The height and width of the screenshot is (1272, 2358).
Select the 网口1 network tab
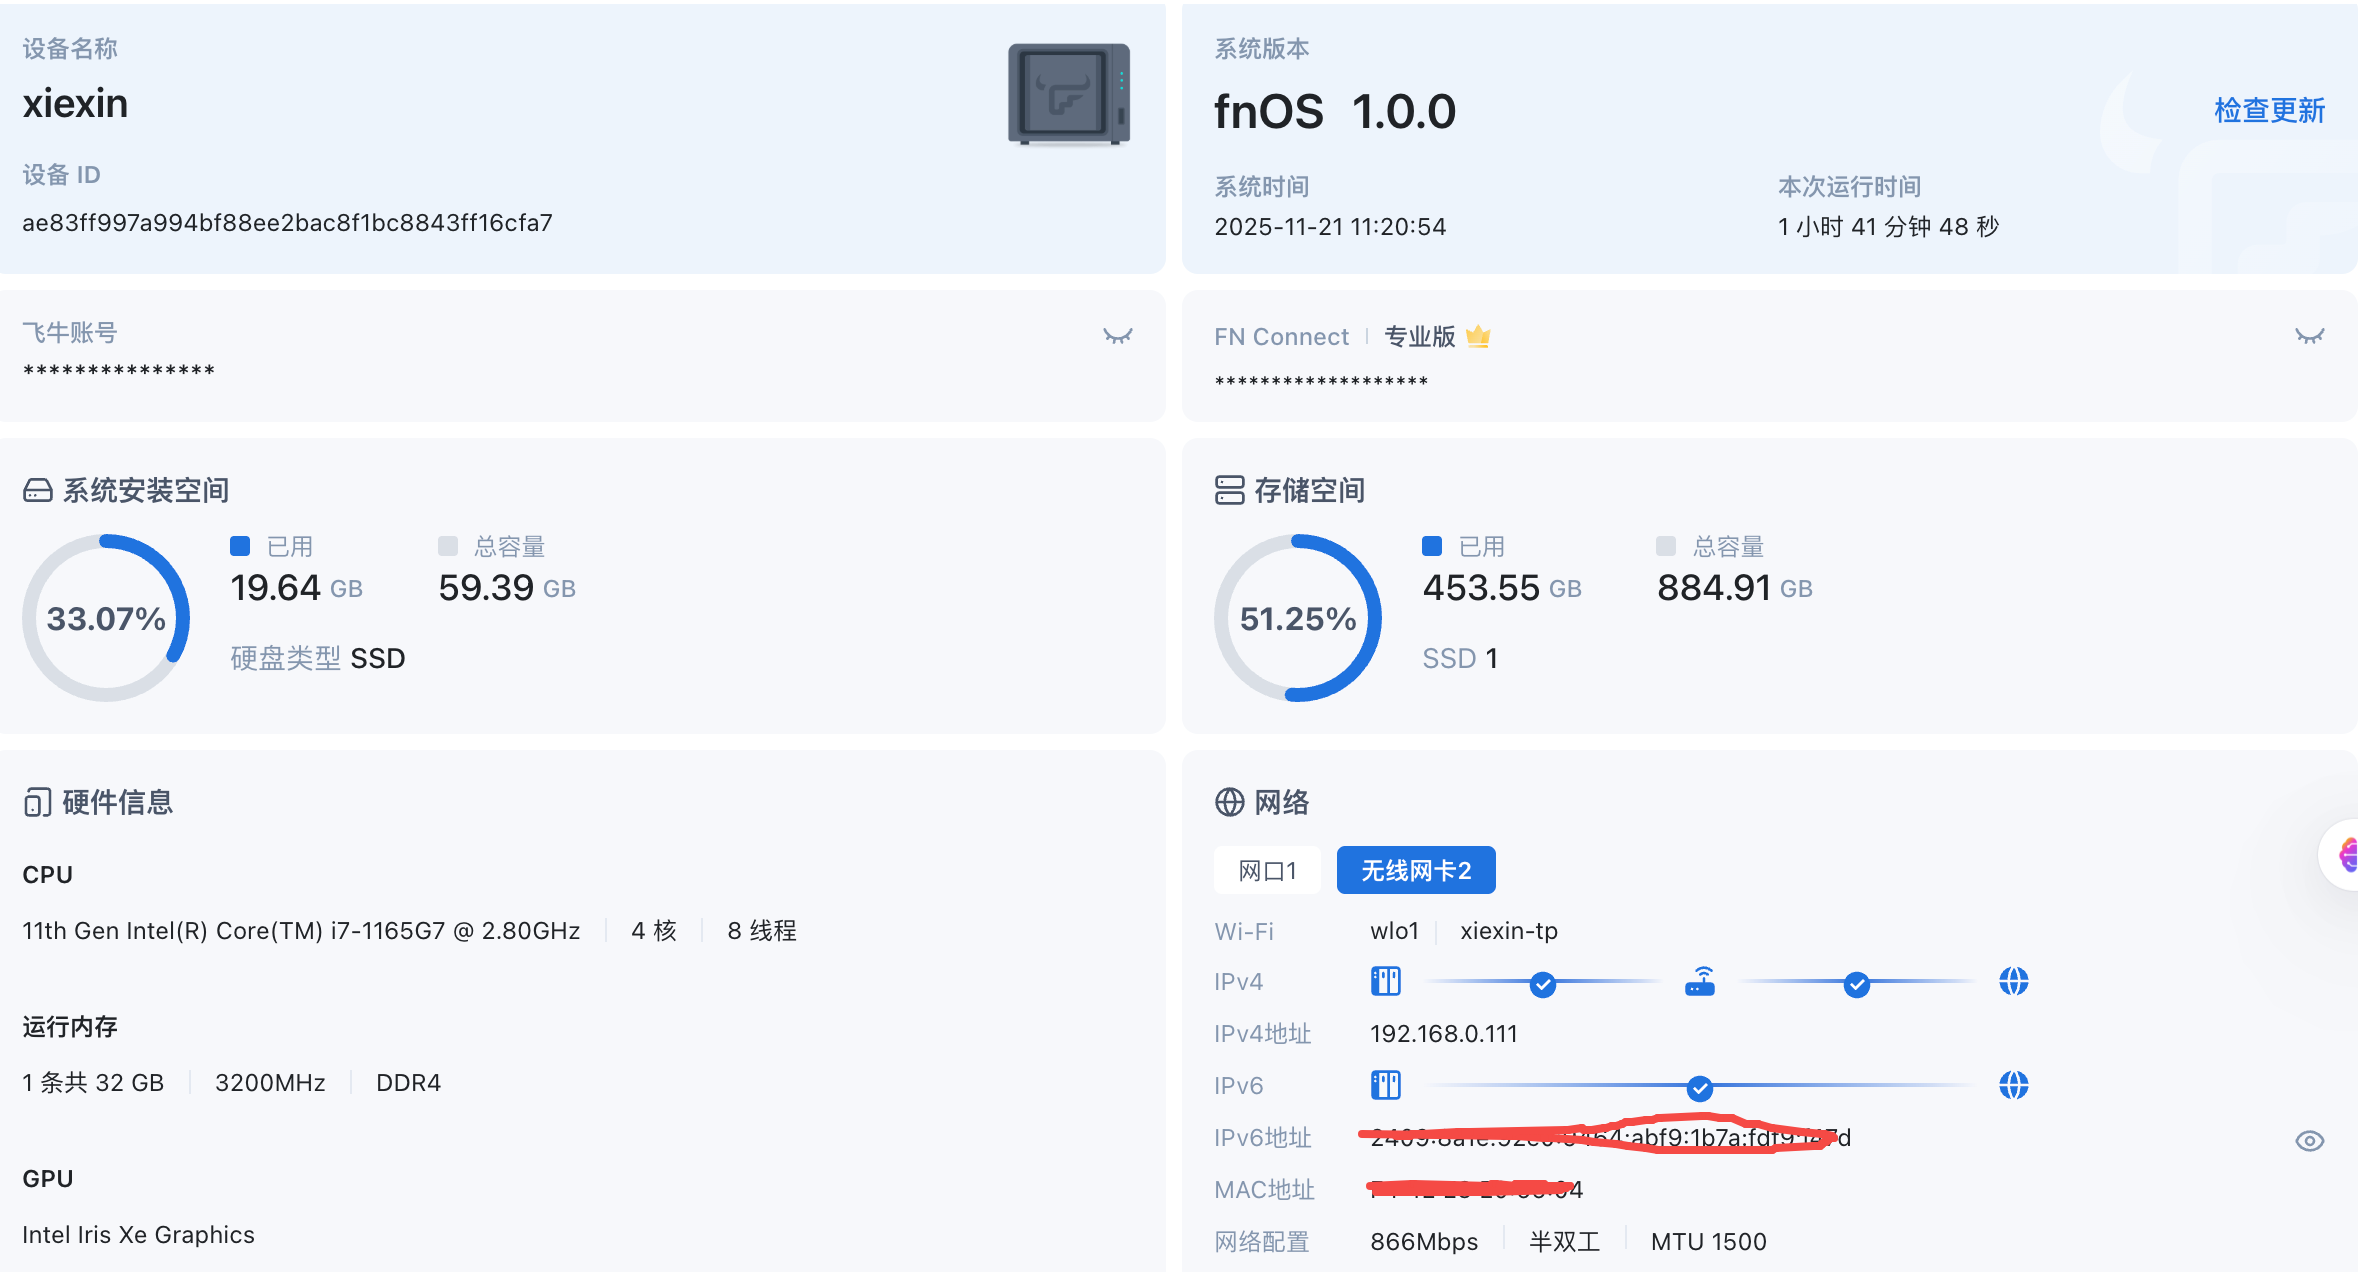click(1267, 870)
